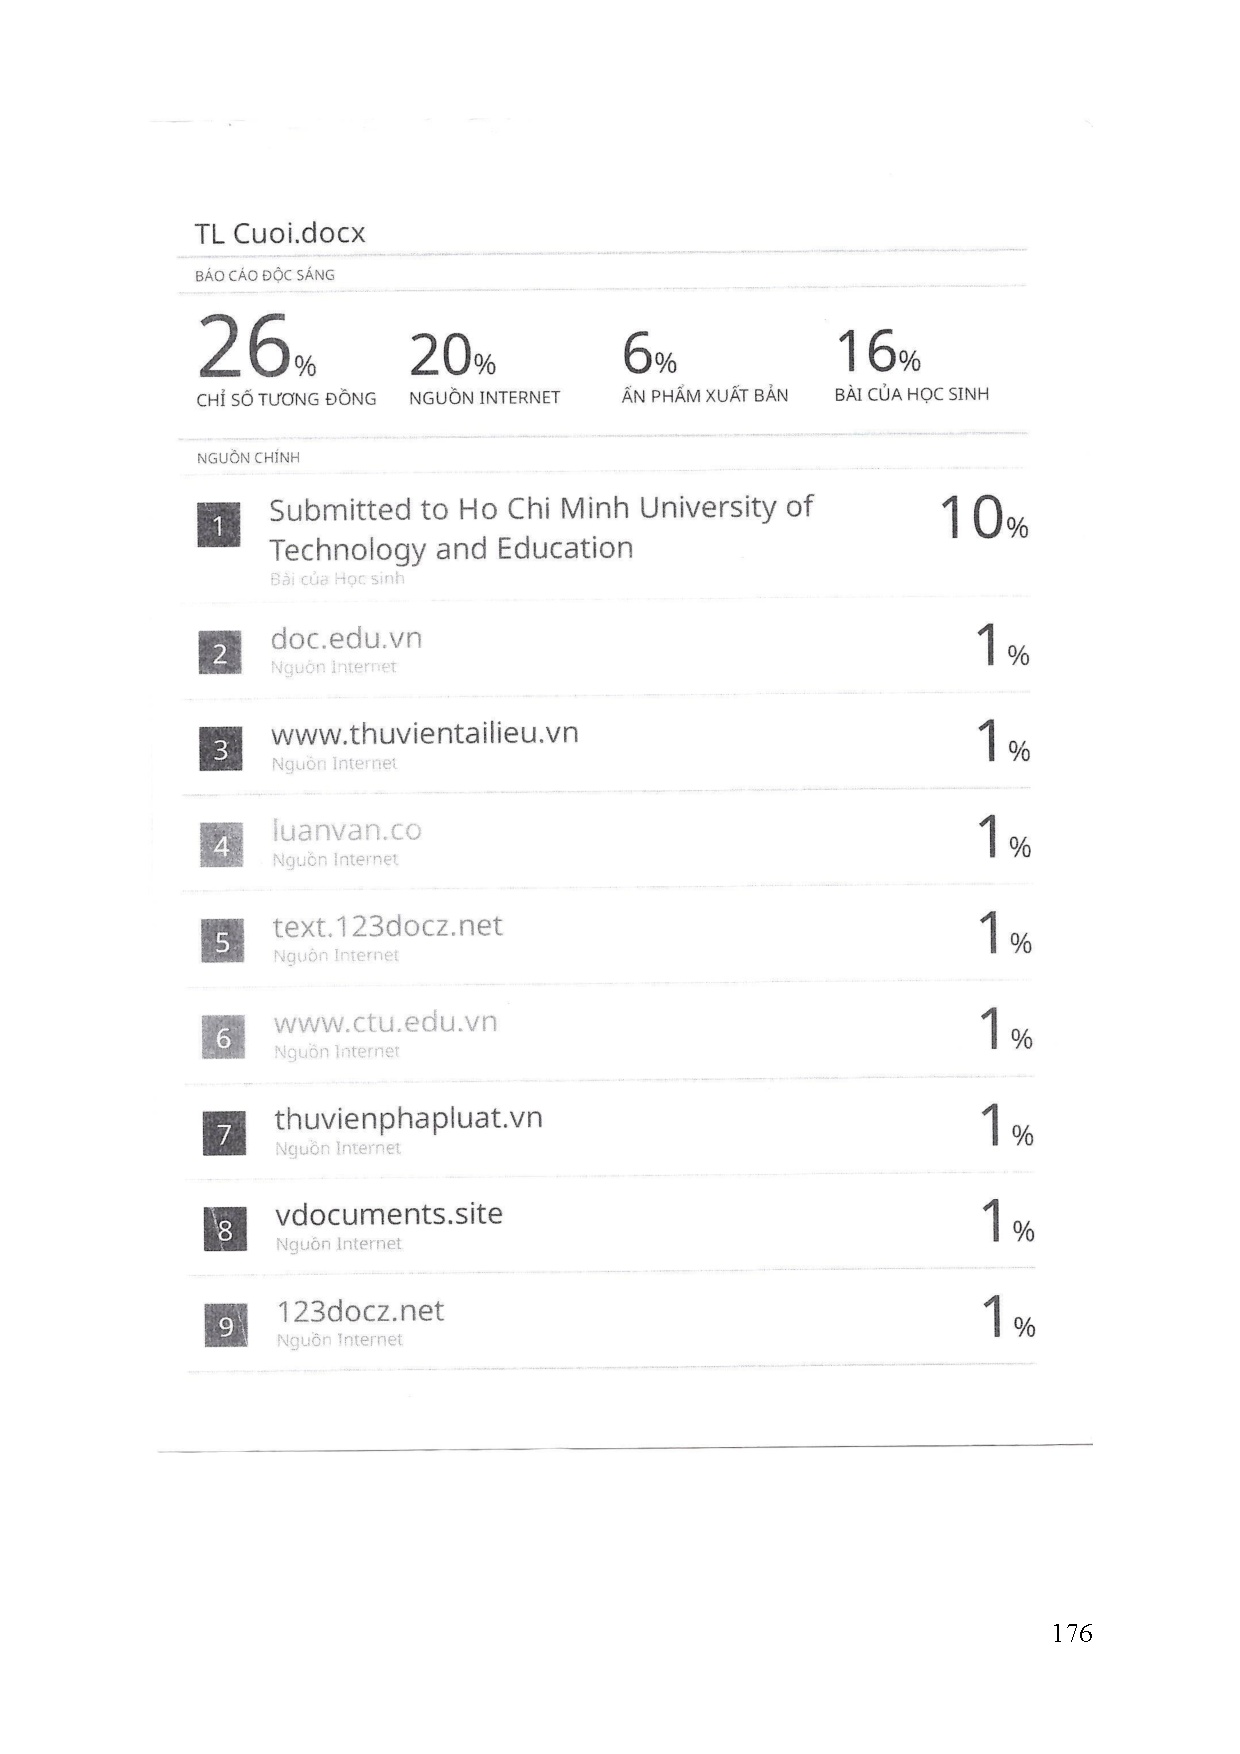Image resolution: width=1240 pixels, height=1754 pixels.
Task: Click the number 8 source badge
Action: (x=225, y=1230)
